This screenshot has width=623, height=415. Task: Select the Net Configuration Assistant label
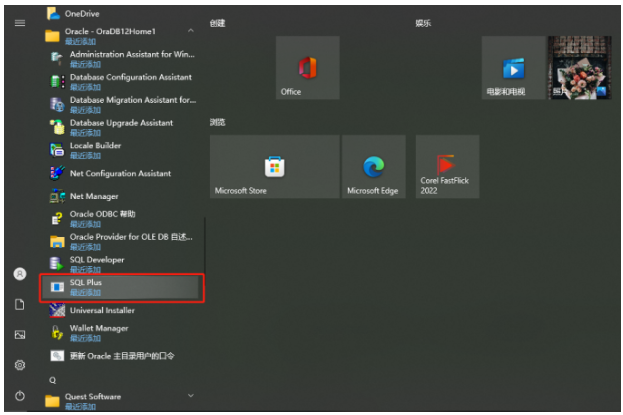coord(120,173)
